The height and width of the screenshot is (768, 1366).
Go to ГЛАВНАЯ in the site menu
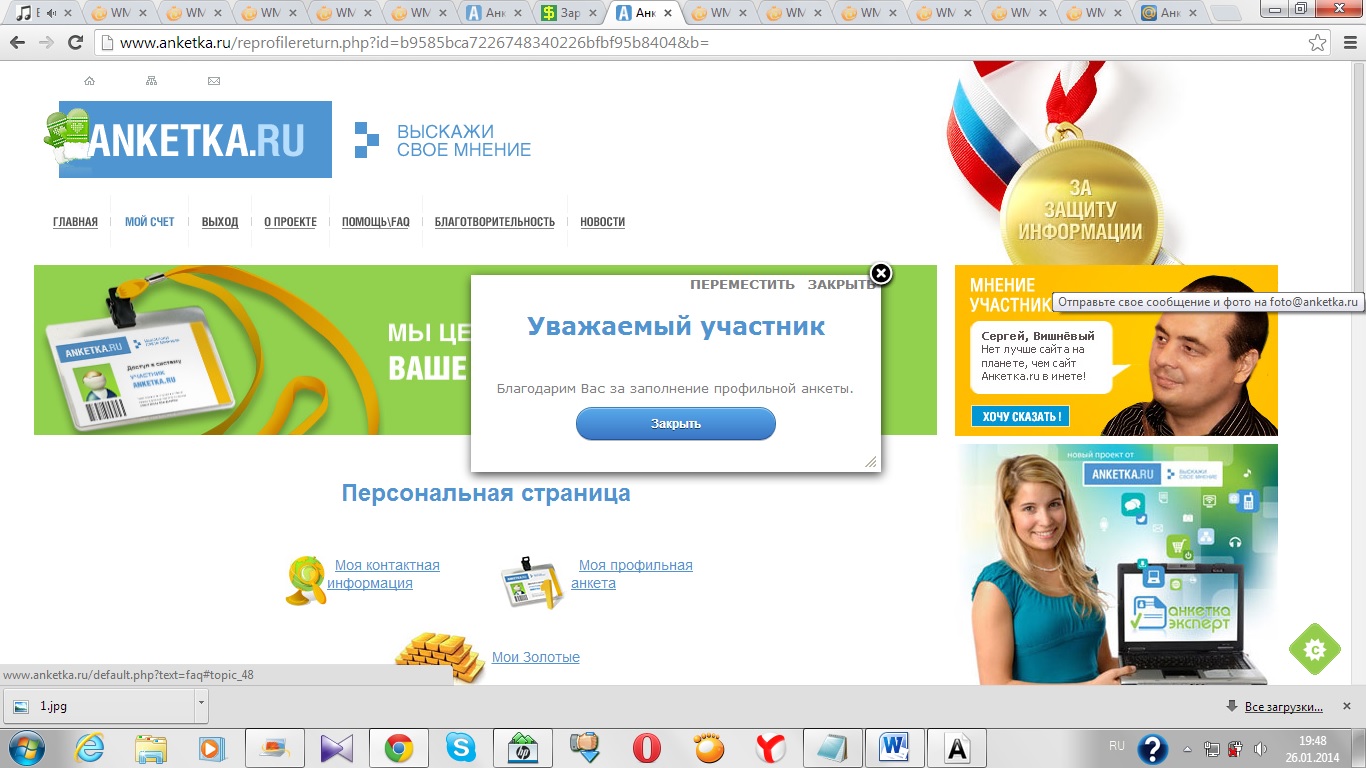click(x=76, y=222)
